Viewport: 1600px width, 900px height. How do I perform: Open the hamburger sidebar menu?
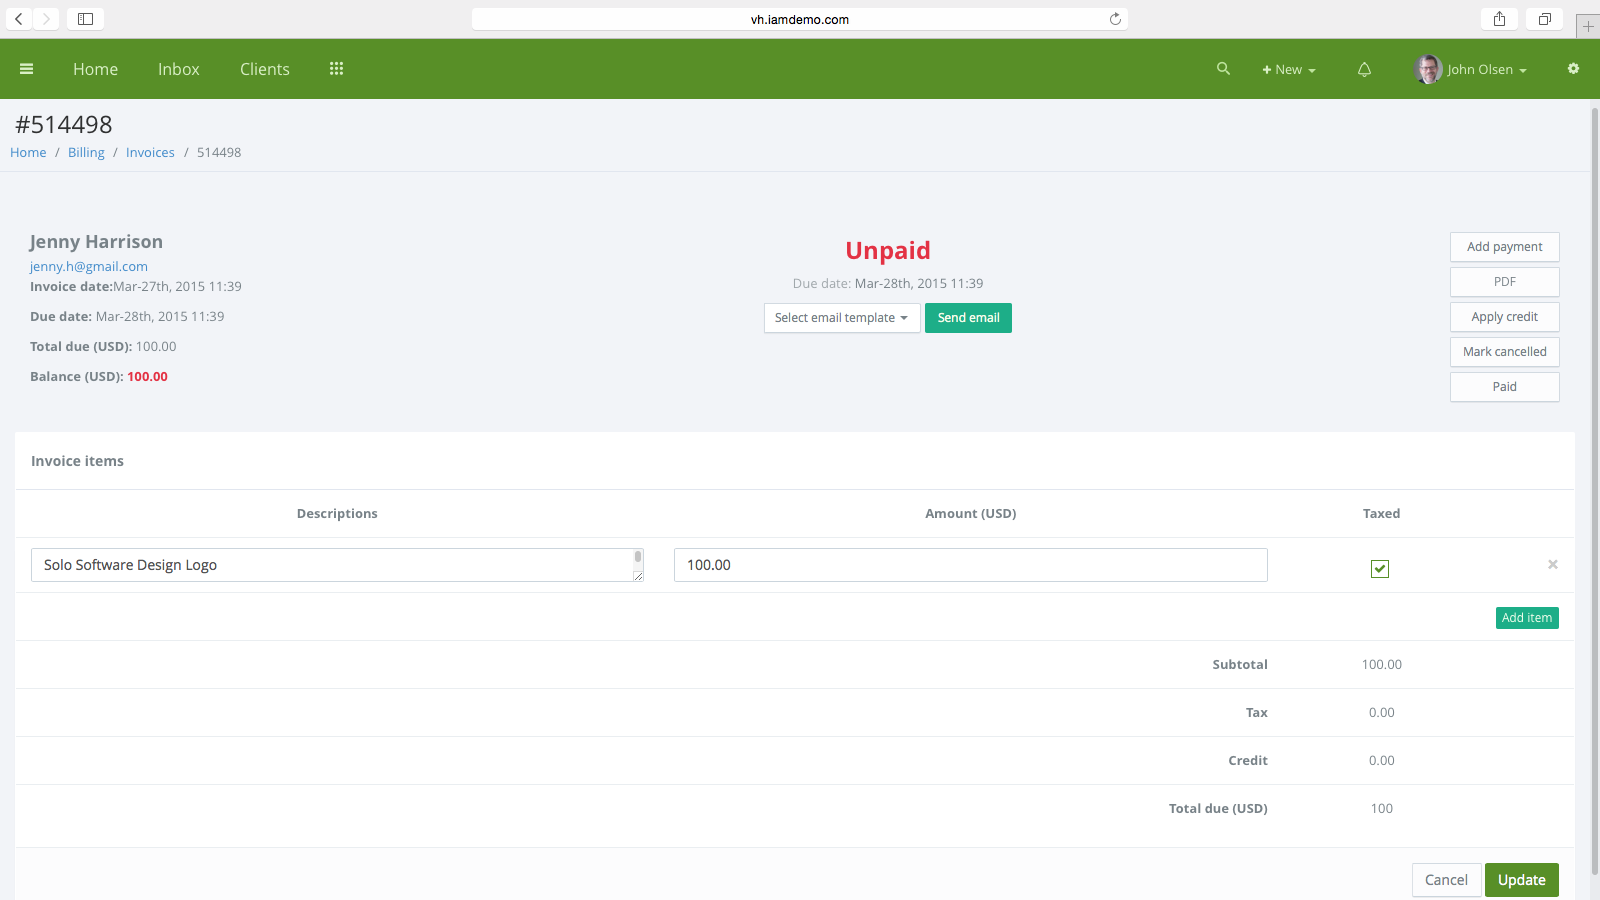[x=27, y=69]
